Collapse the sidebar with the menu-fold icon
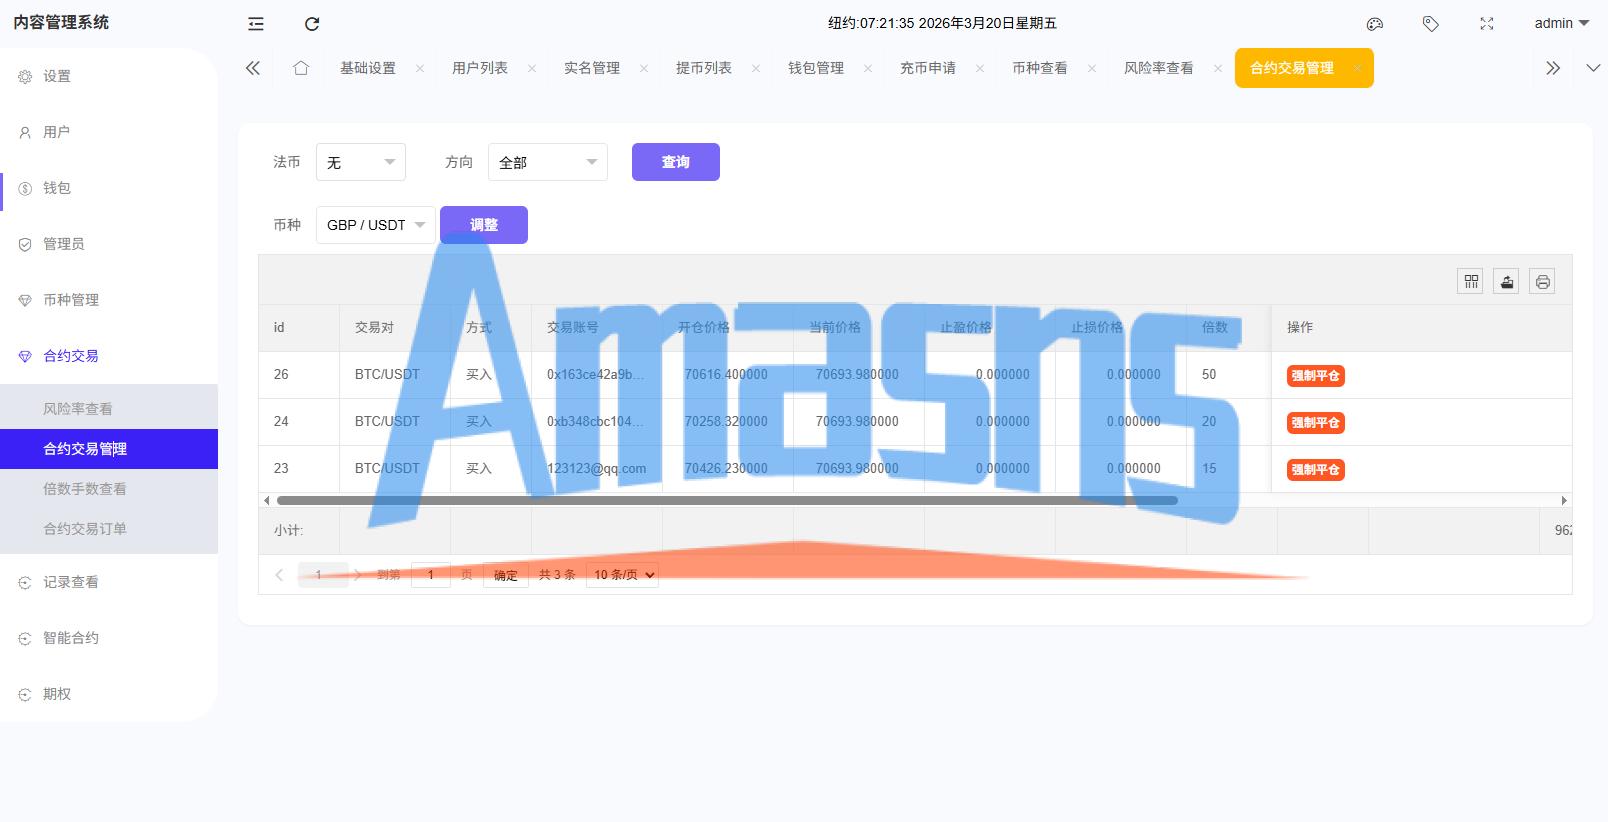1608x822 pixels. (x=256, y=24)
